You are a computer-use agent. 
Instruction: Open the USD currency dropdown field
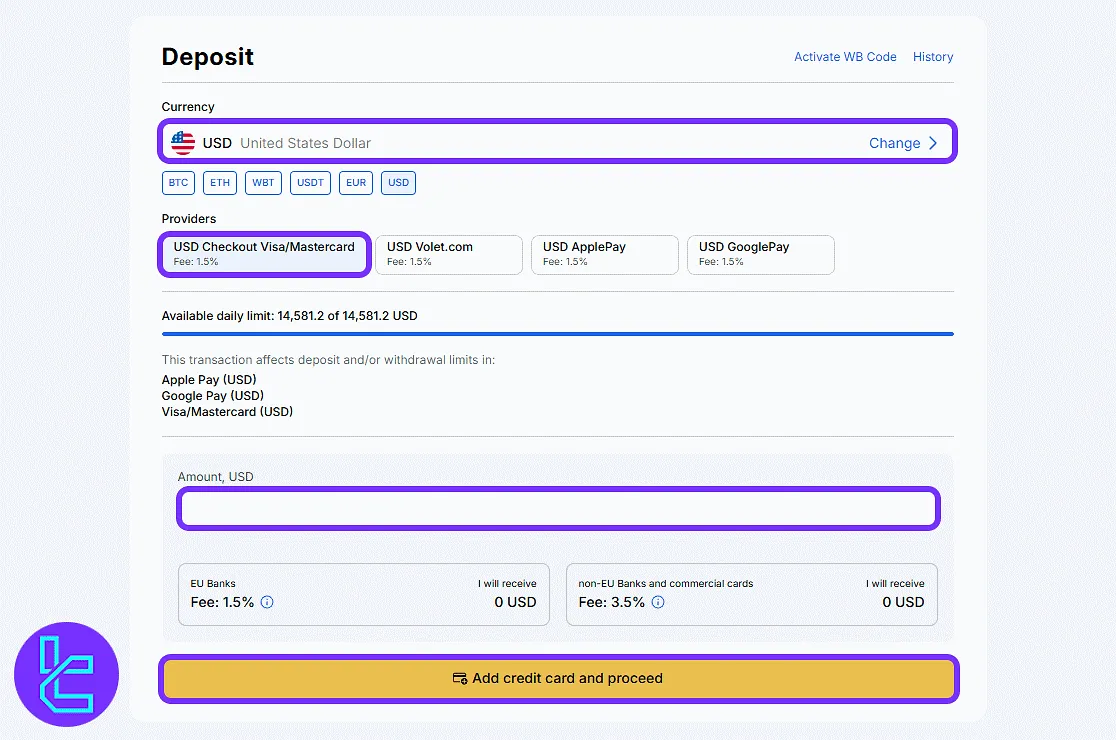557,142
